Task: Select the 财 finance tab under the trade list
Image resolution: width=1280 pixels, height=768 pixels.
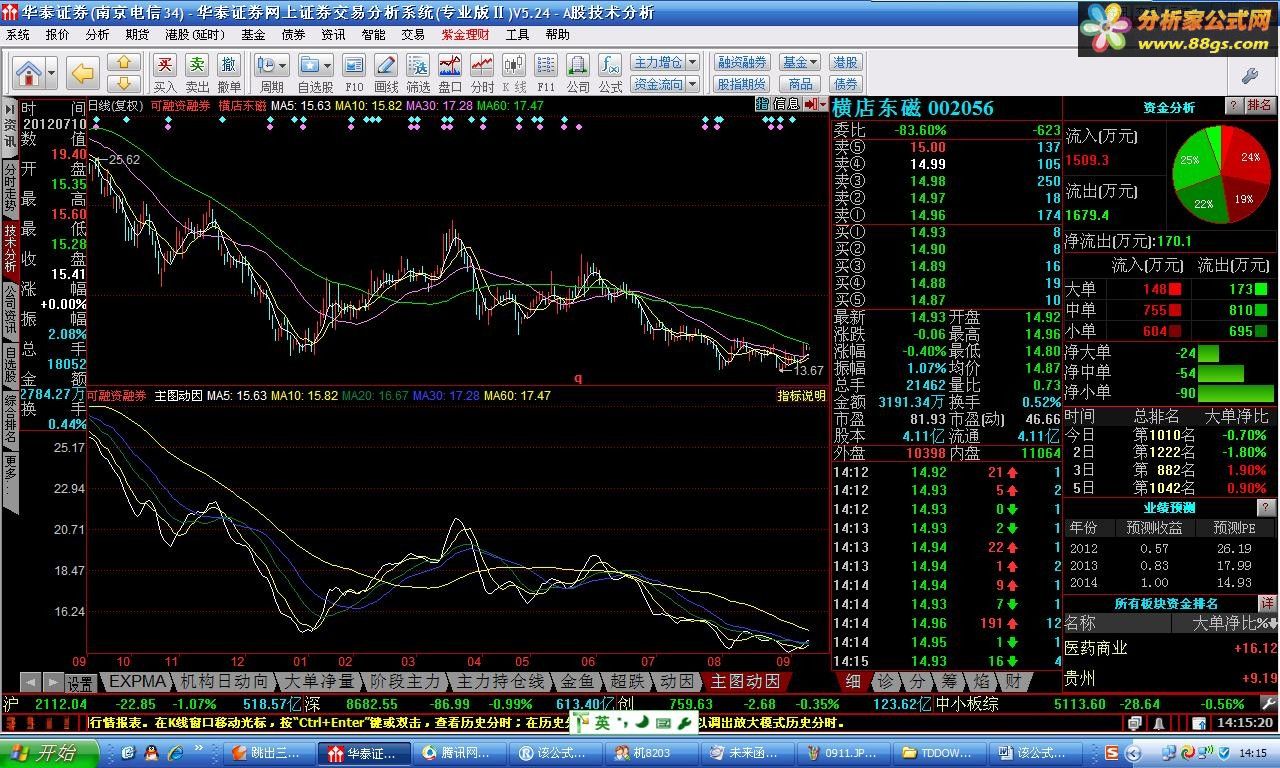Action: (1014, 682)
